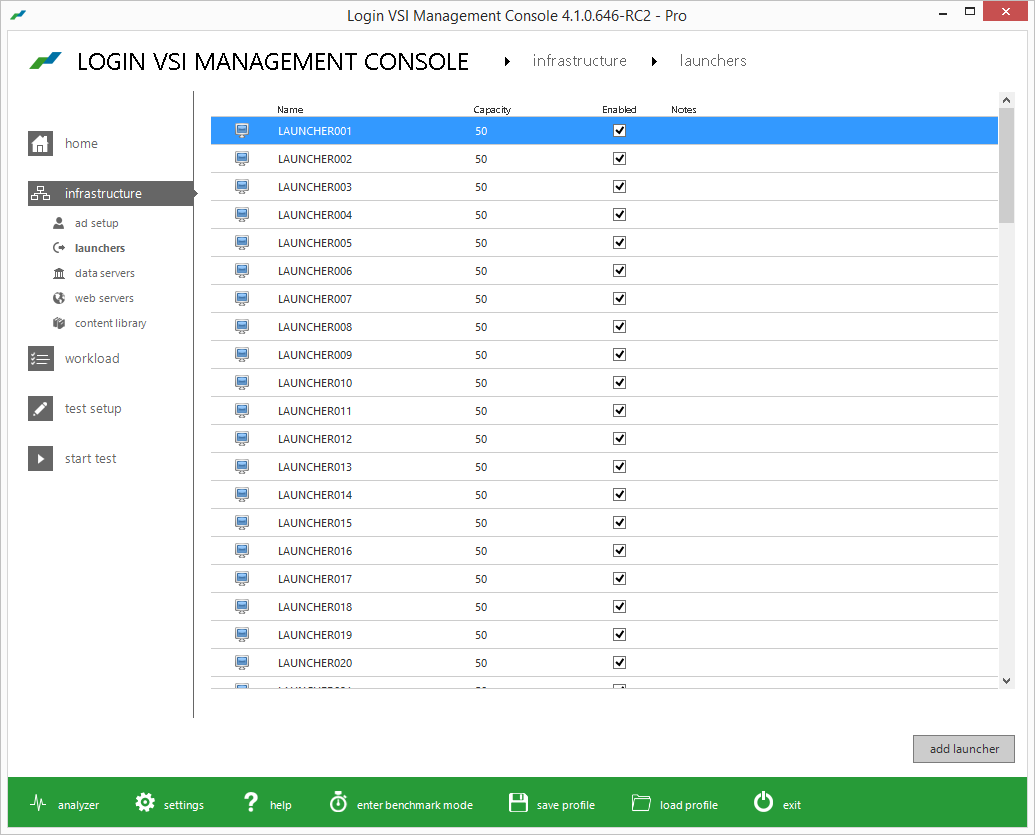Viewport: 1035px width, 835px height.
Task: Select the LAUNCHER006 name cell
Action: point(315,271)
